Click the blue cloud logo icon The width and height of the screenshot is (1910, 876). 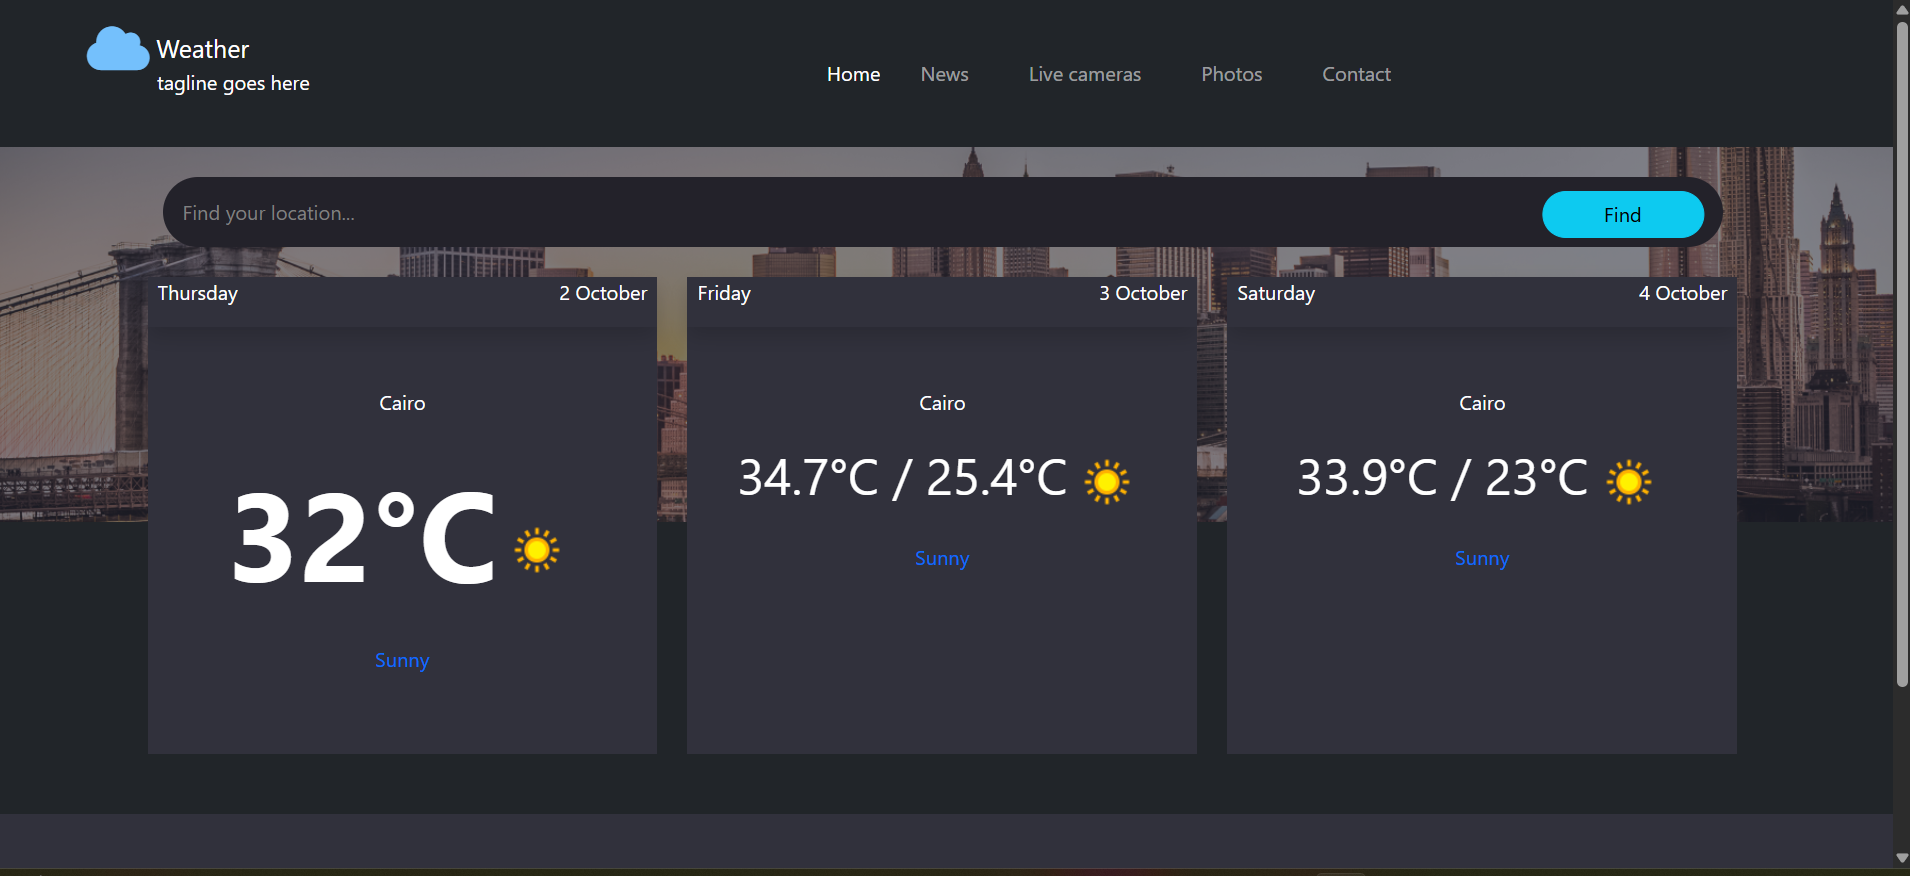pos(117,50)
